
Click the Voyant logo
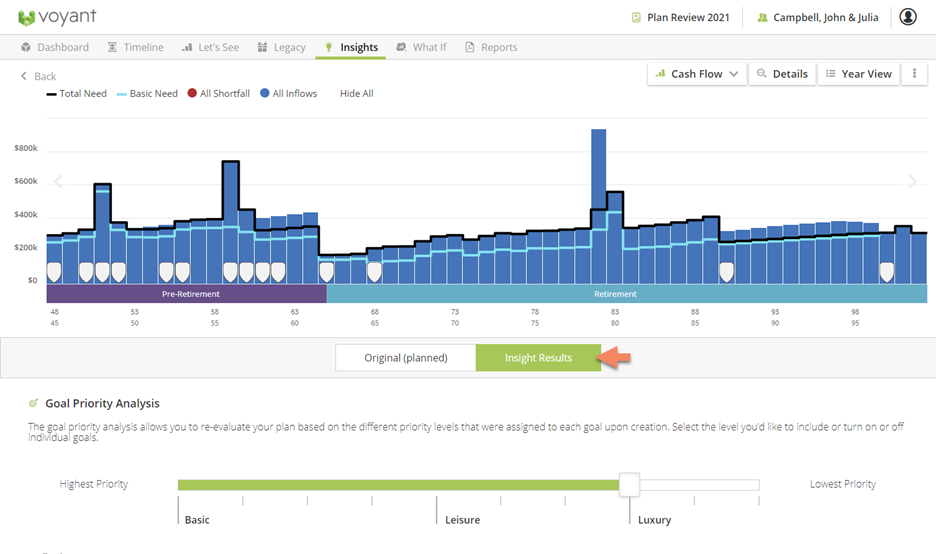57,17
